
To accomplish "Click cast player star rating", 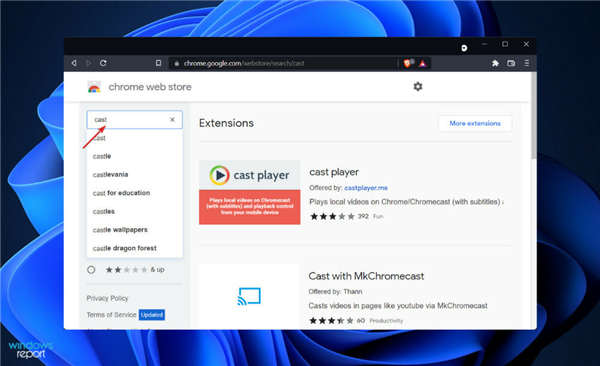I will (332, 216).
